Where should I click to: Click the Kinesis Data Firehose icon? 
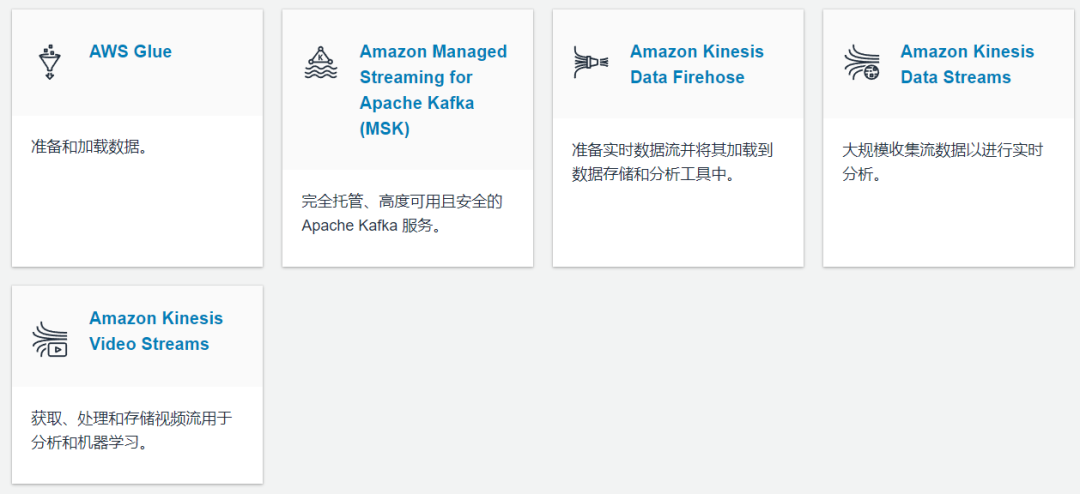point(590,62)
